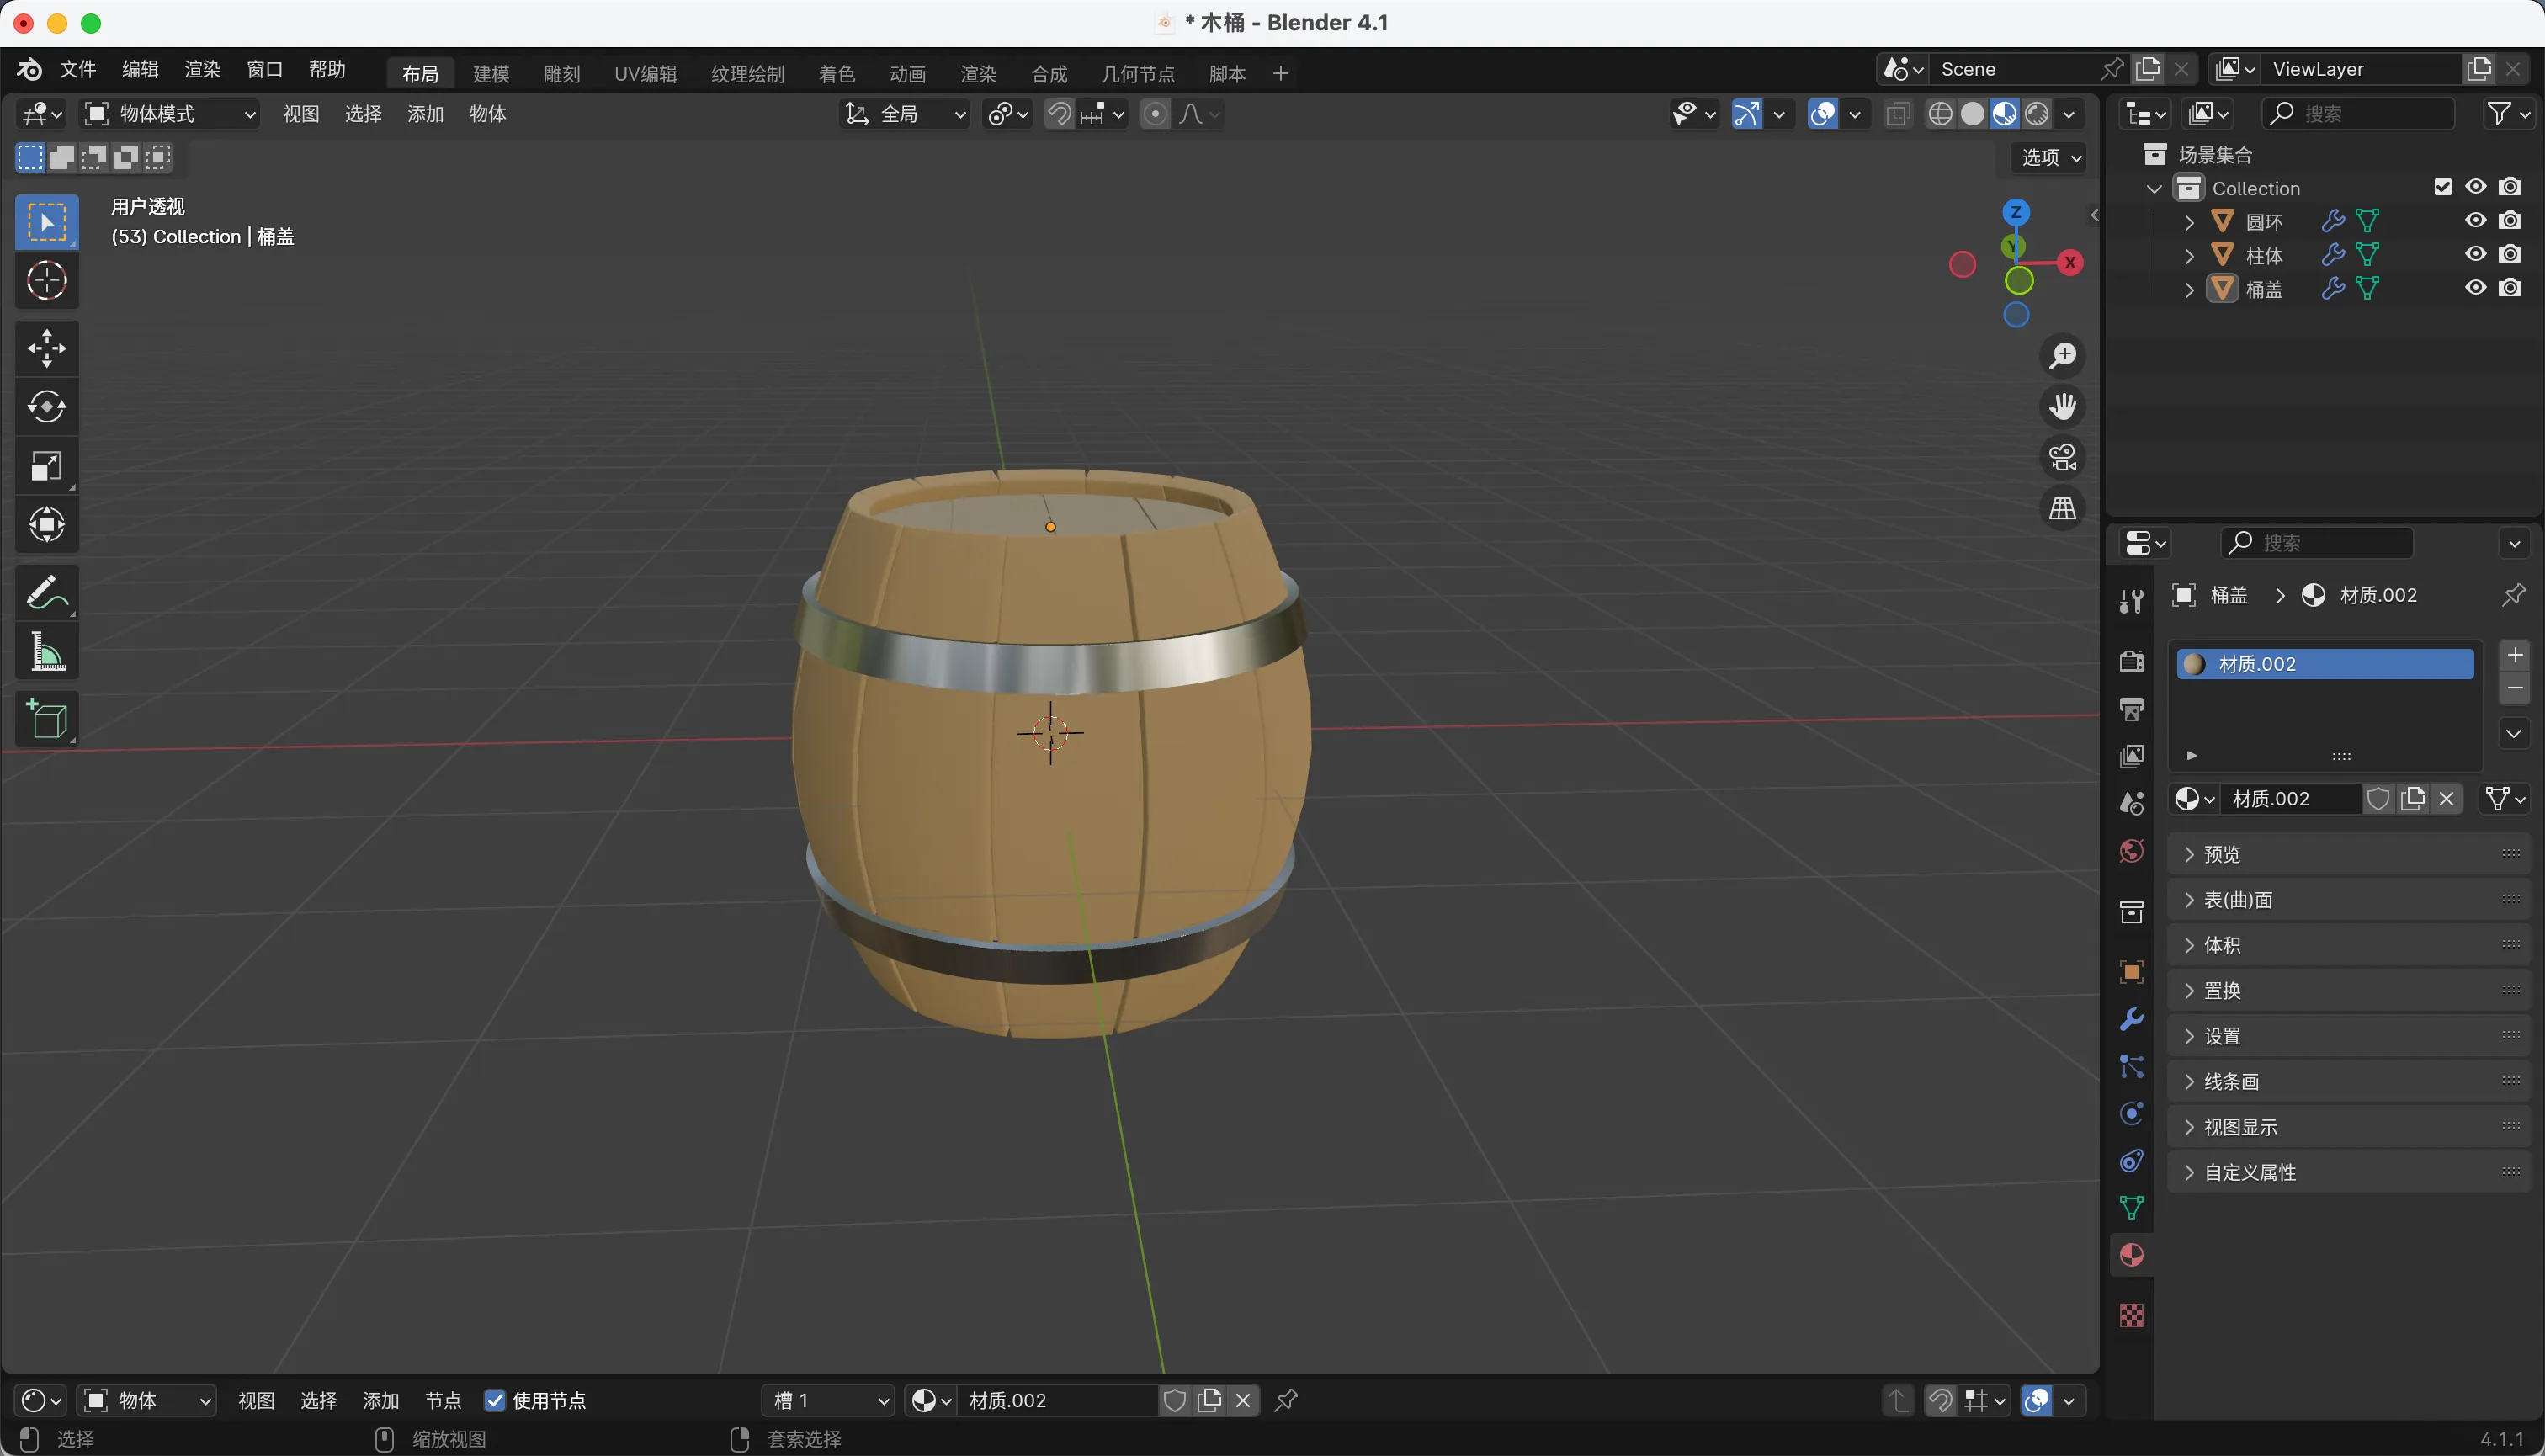Expand the 柱体 tree item
Screen dimensions: 2545x1456
[2189, 256]
